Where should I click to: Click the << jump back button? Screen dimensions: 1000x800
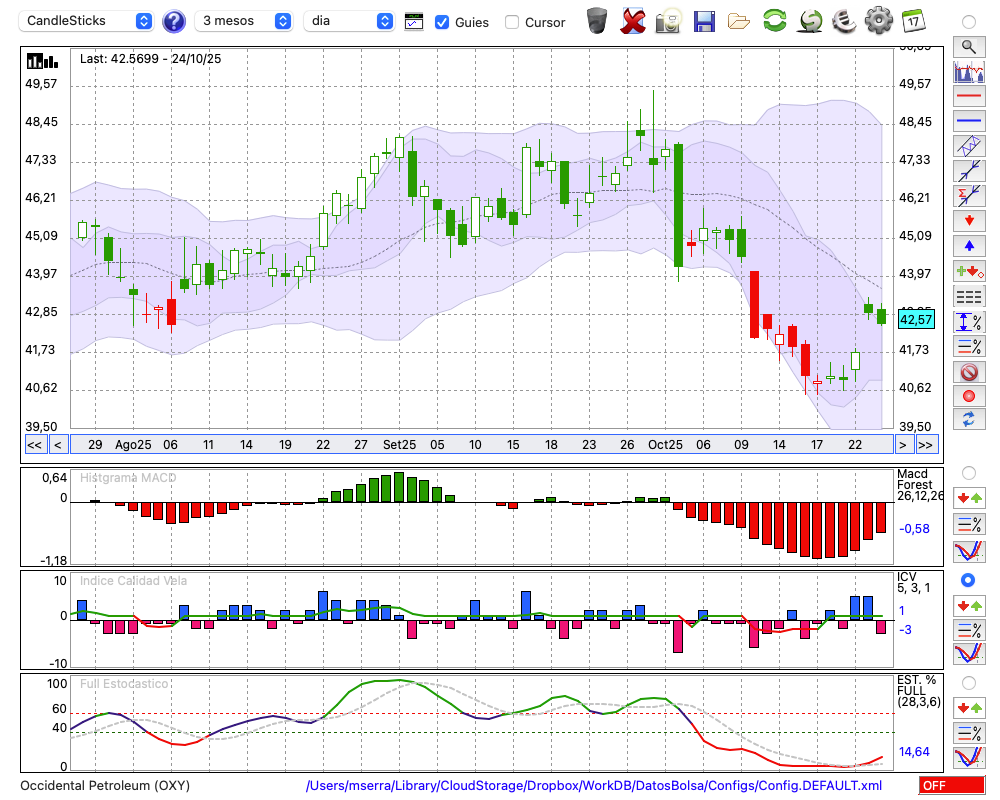point(34,445)
